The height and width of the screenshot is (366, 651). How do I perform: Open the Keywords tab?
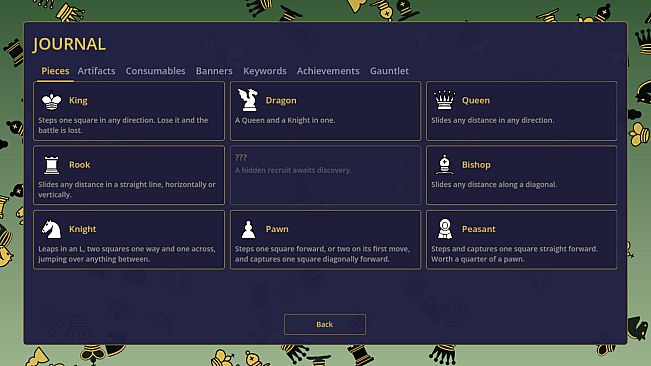click(265, 71)
